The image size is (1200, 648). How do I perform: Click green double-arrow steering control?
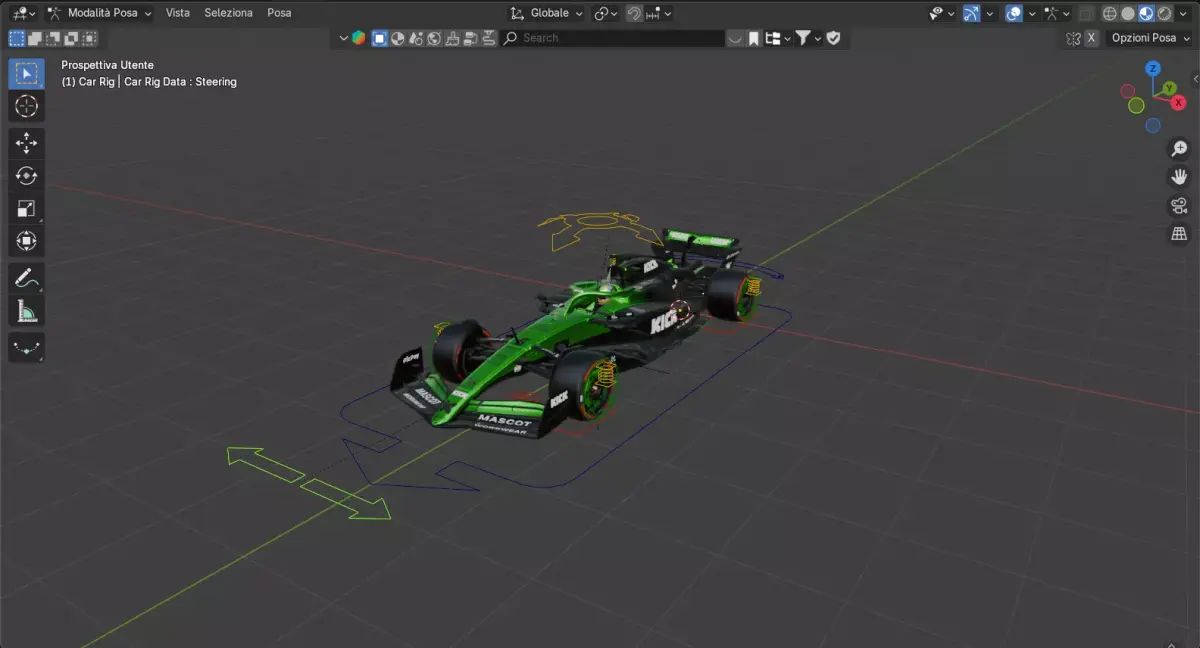(308, 483)
